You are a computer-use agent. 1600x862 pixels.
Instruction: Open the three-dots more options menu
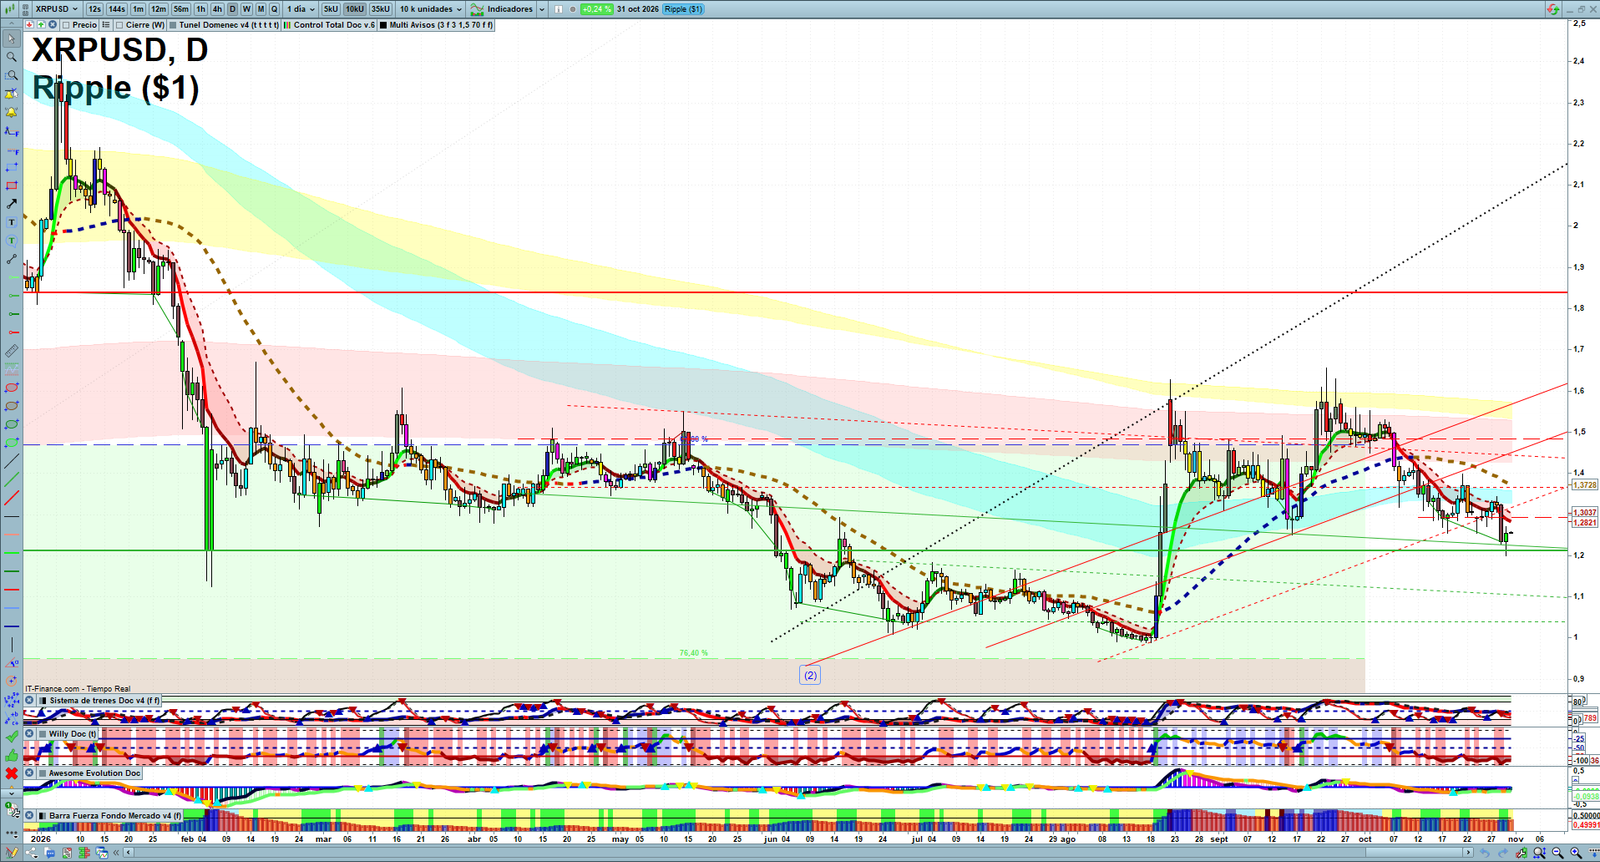click(12, 833)
